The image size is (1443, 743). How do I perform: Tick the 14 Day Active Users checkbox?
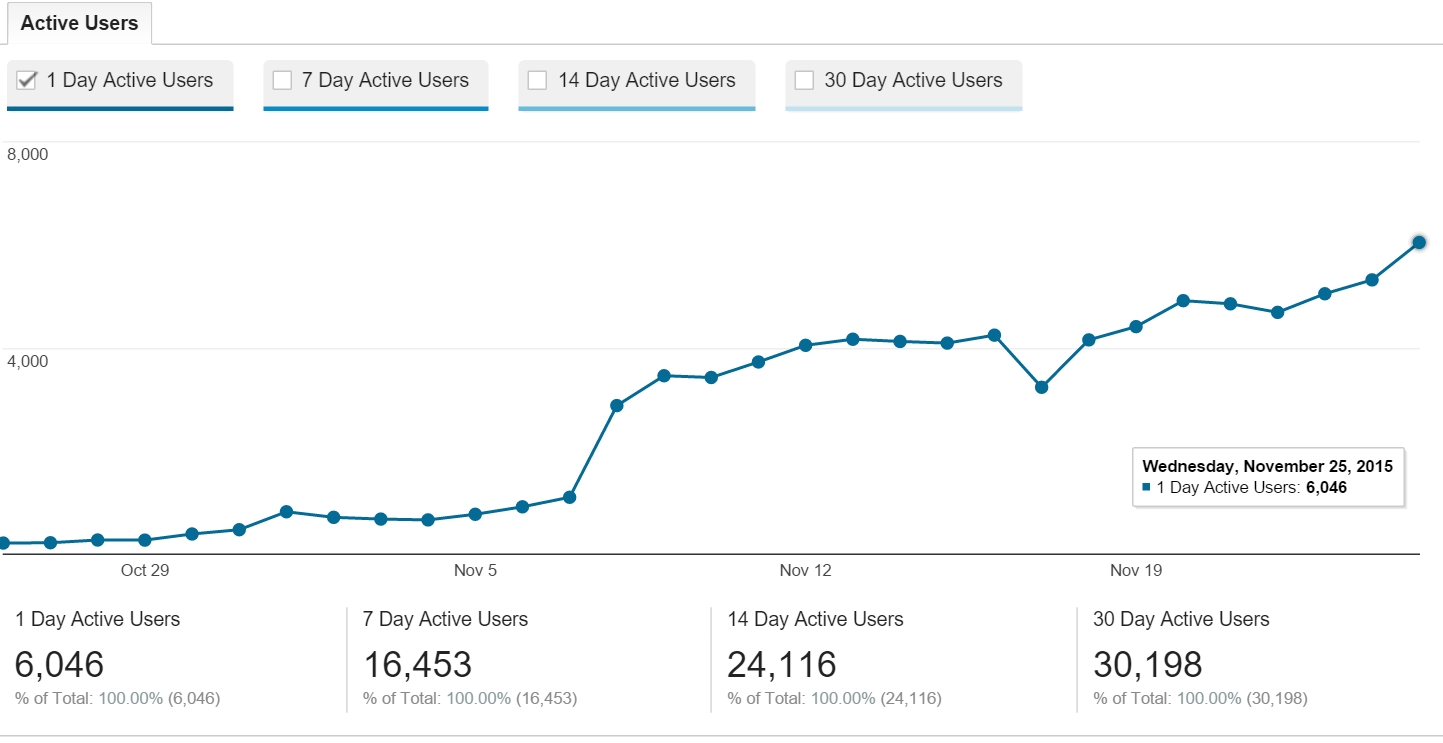[x=537, y=81]
